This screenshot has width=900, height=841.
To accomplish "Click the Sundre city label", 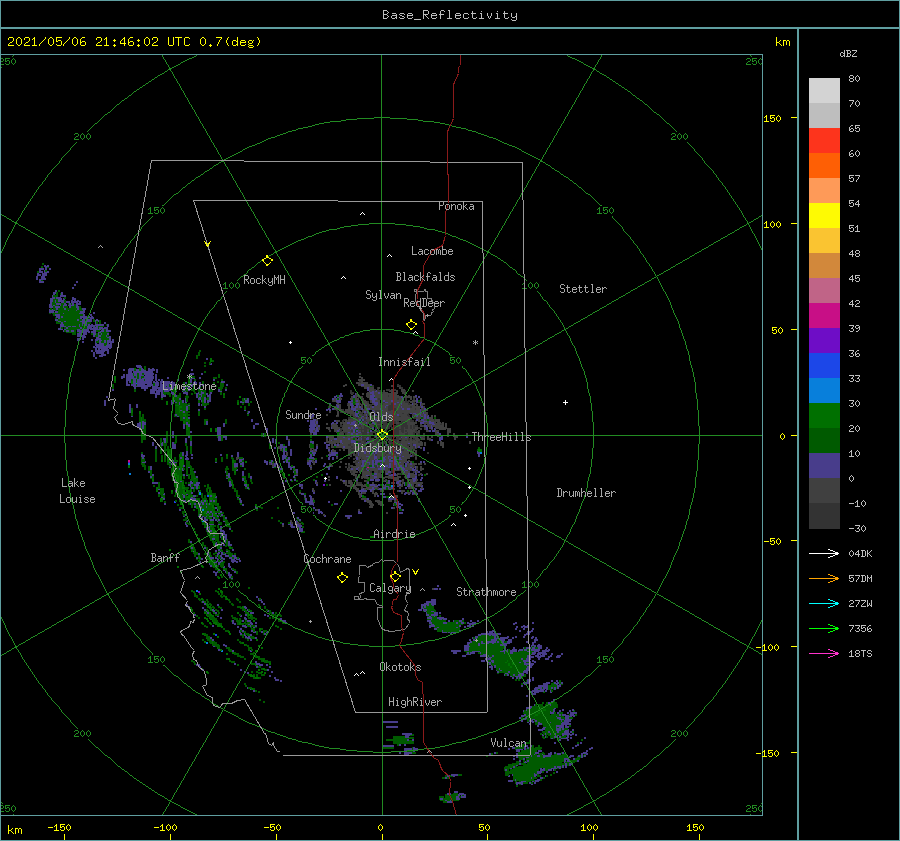I will coord(303,414).
